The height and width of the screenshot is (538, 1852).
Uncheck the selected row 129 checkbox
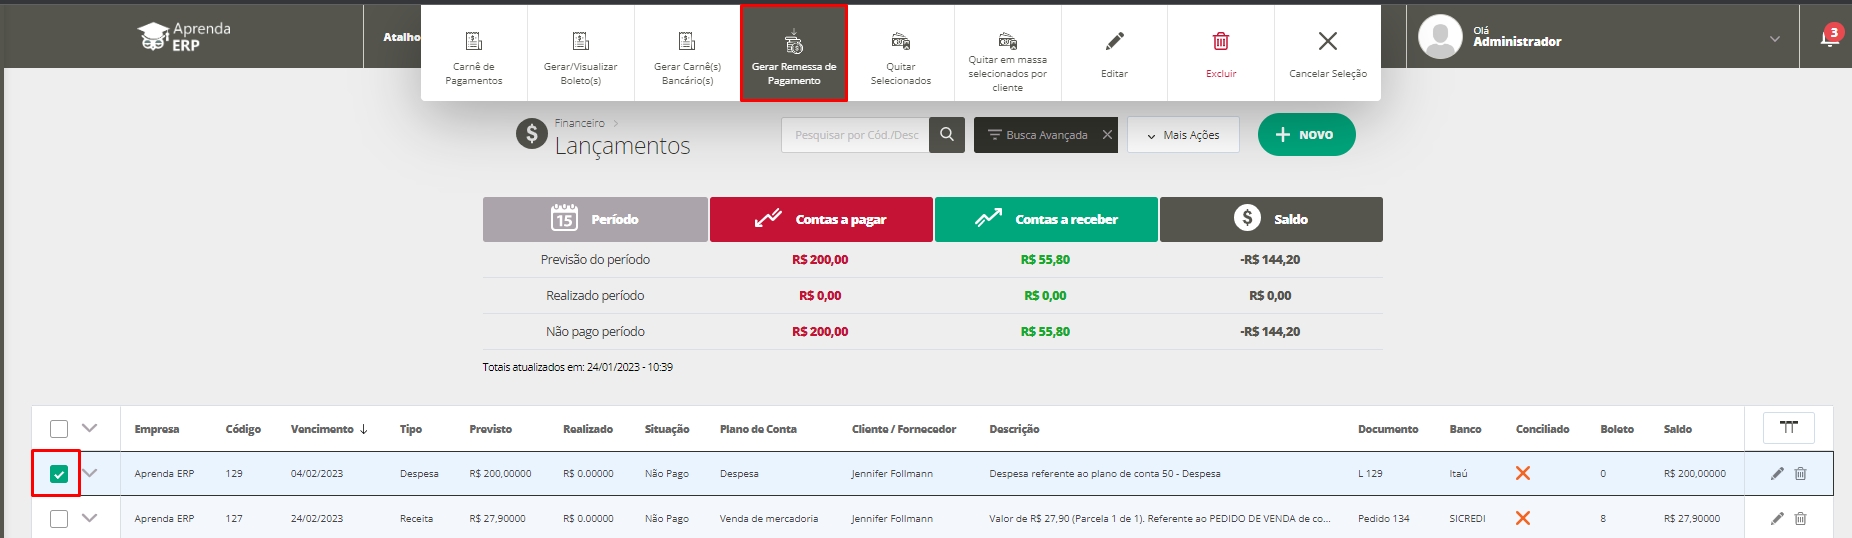click(59, 474)
